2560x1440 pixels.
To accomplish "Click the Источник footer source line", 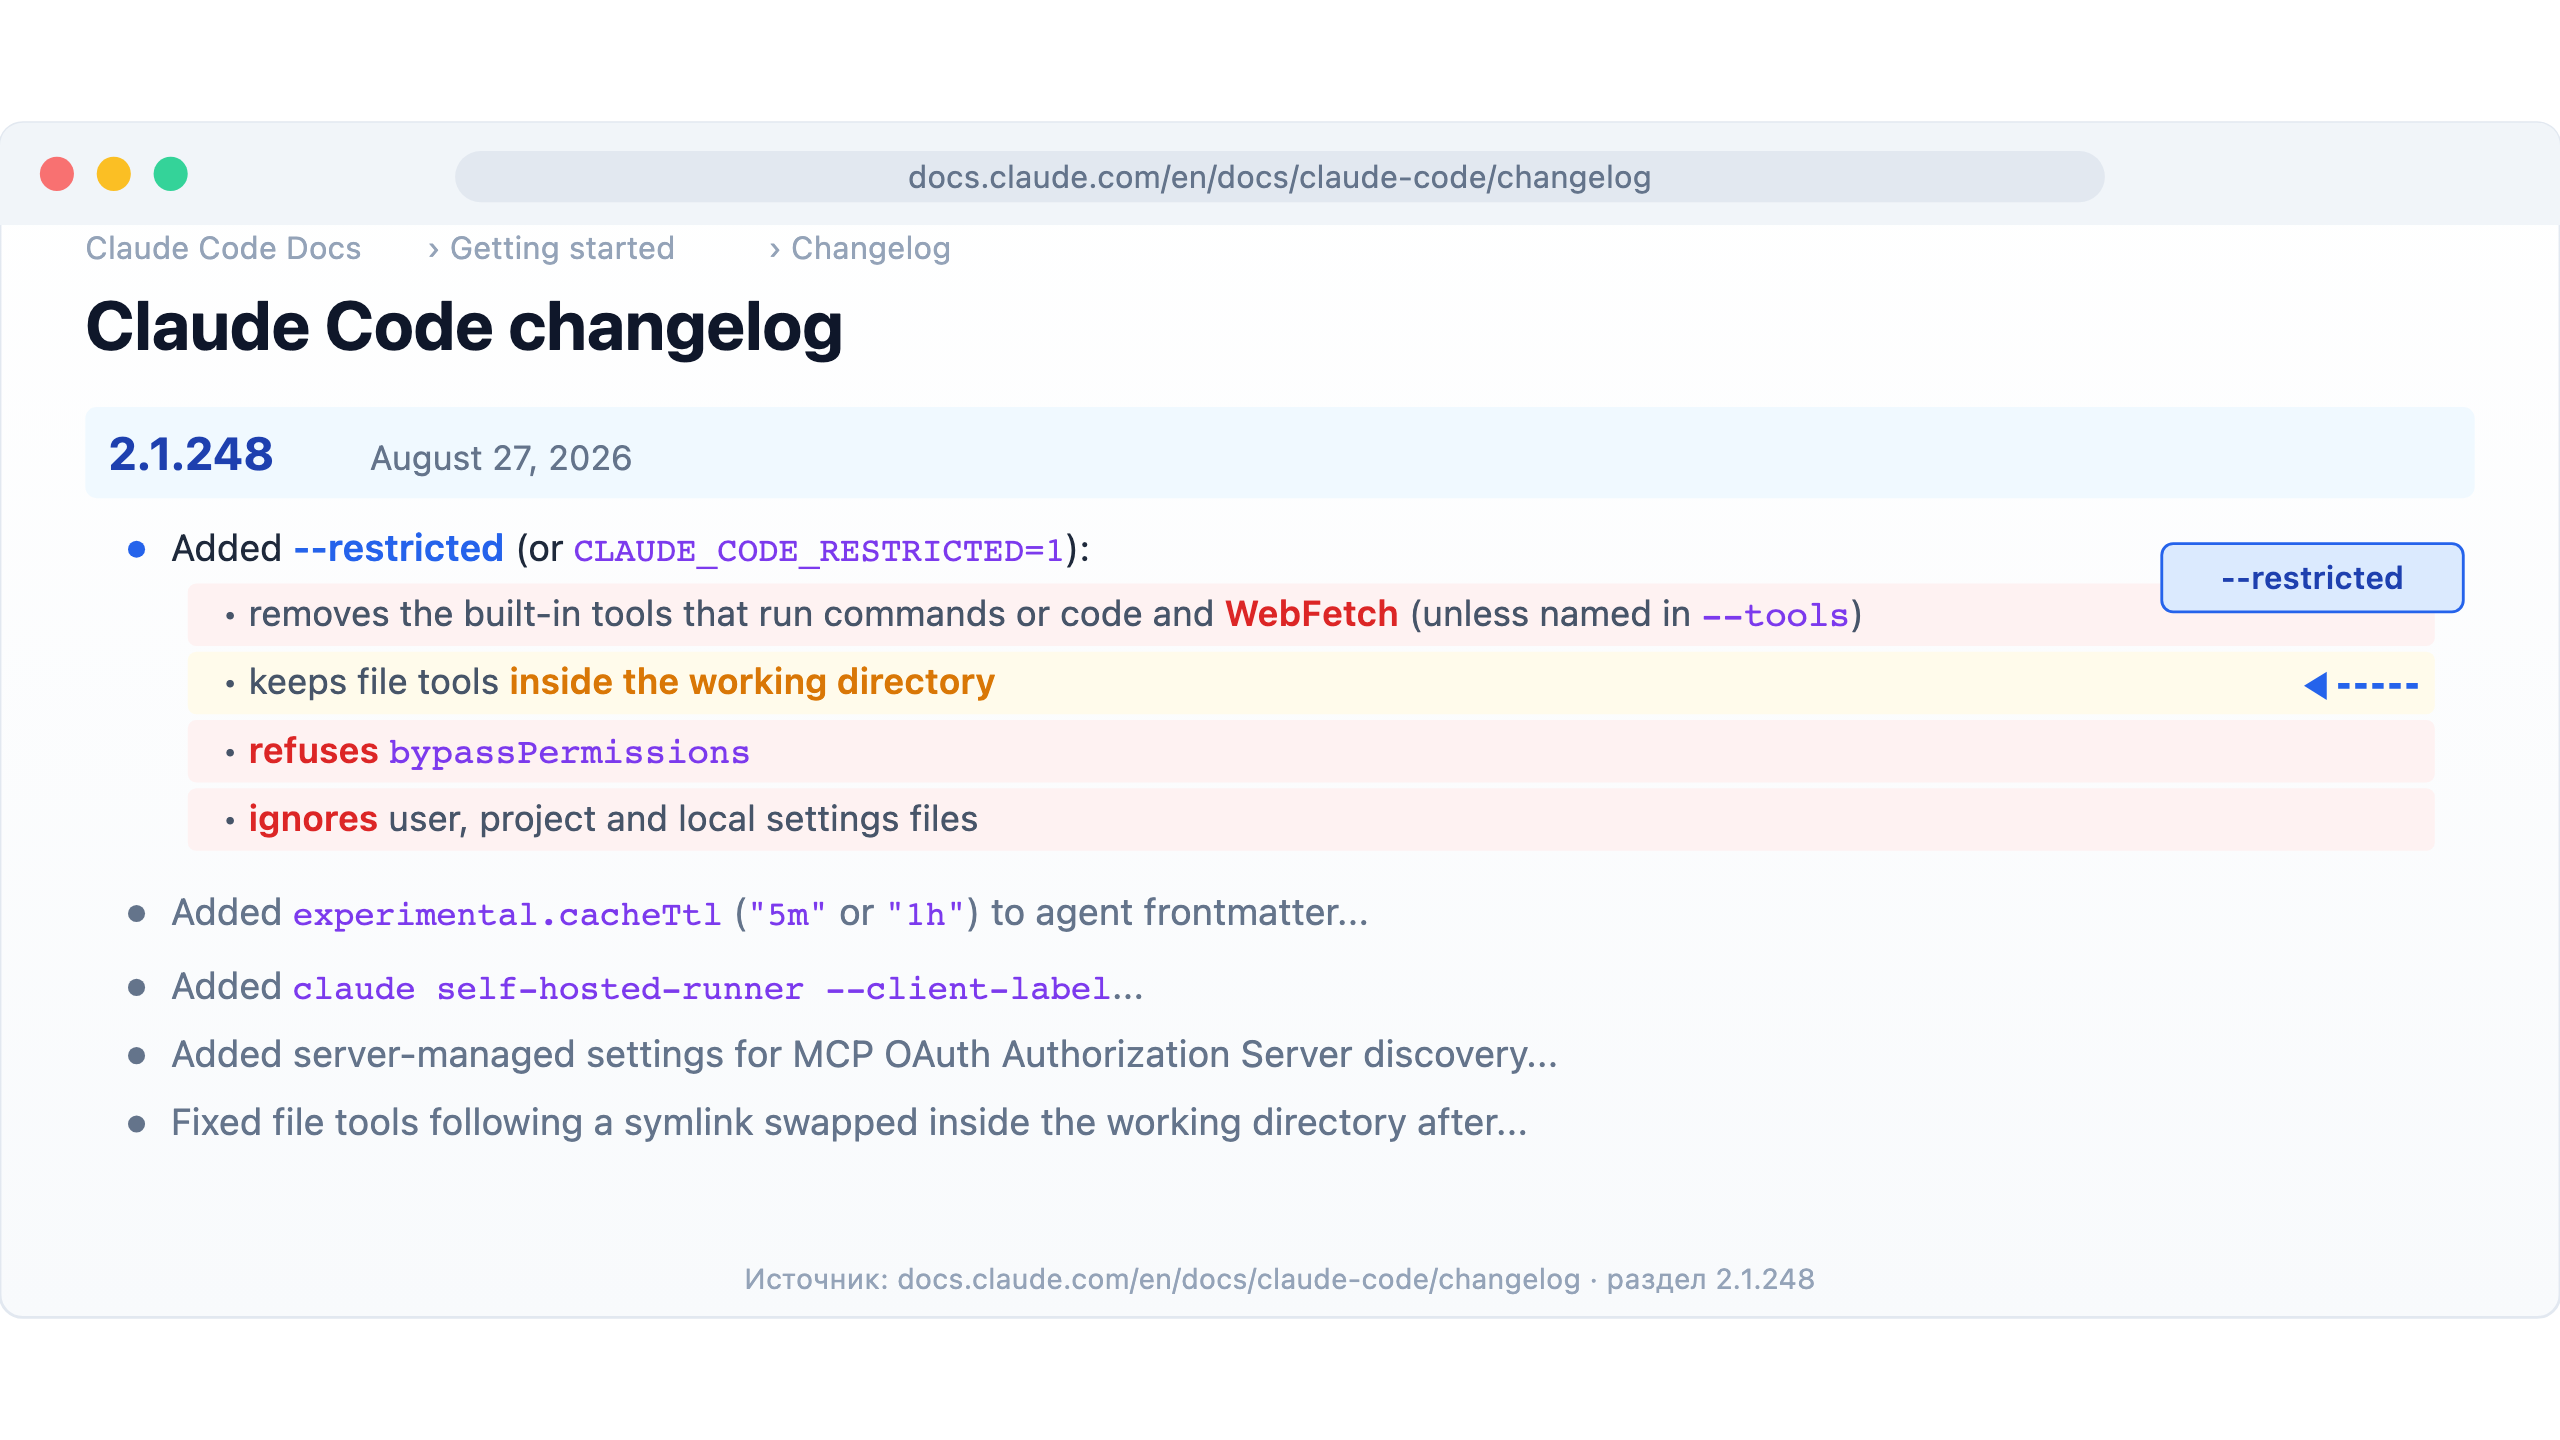I will click(1279, 1279).
